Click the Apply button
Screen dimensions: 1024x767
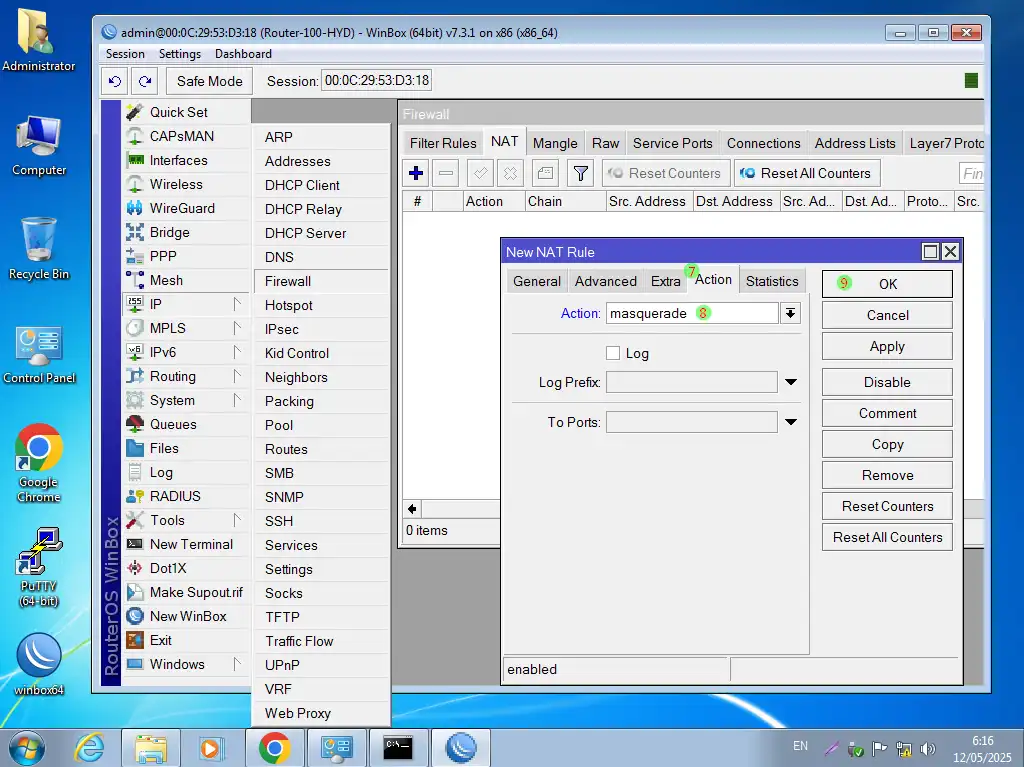coord(887,346)
